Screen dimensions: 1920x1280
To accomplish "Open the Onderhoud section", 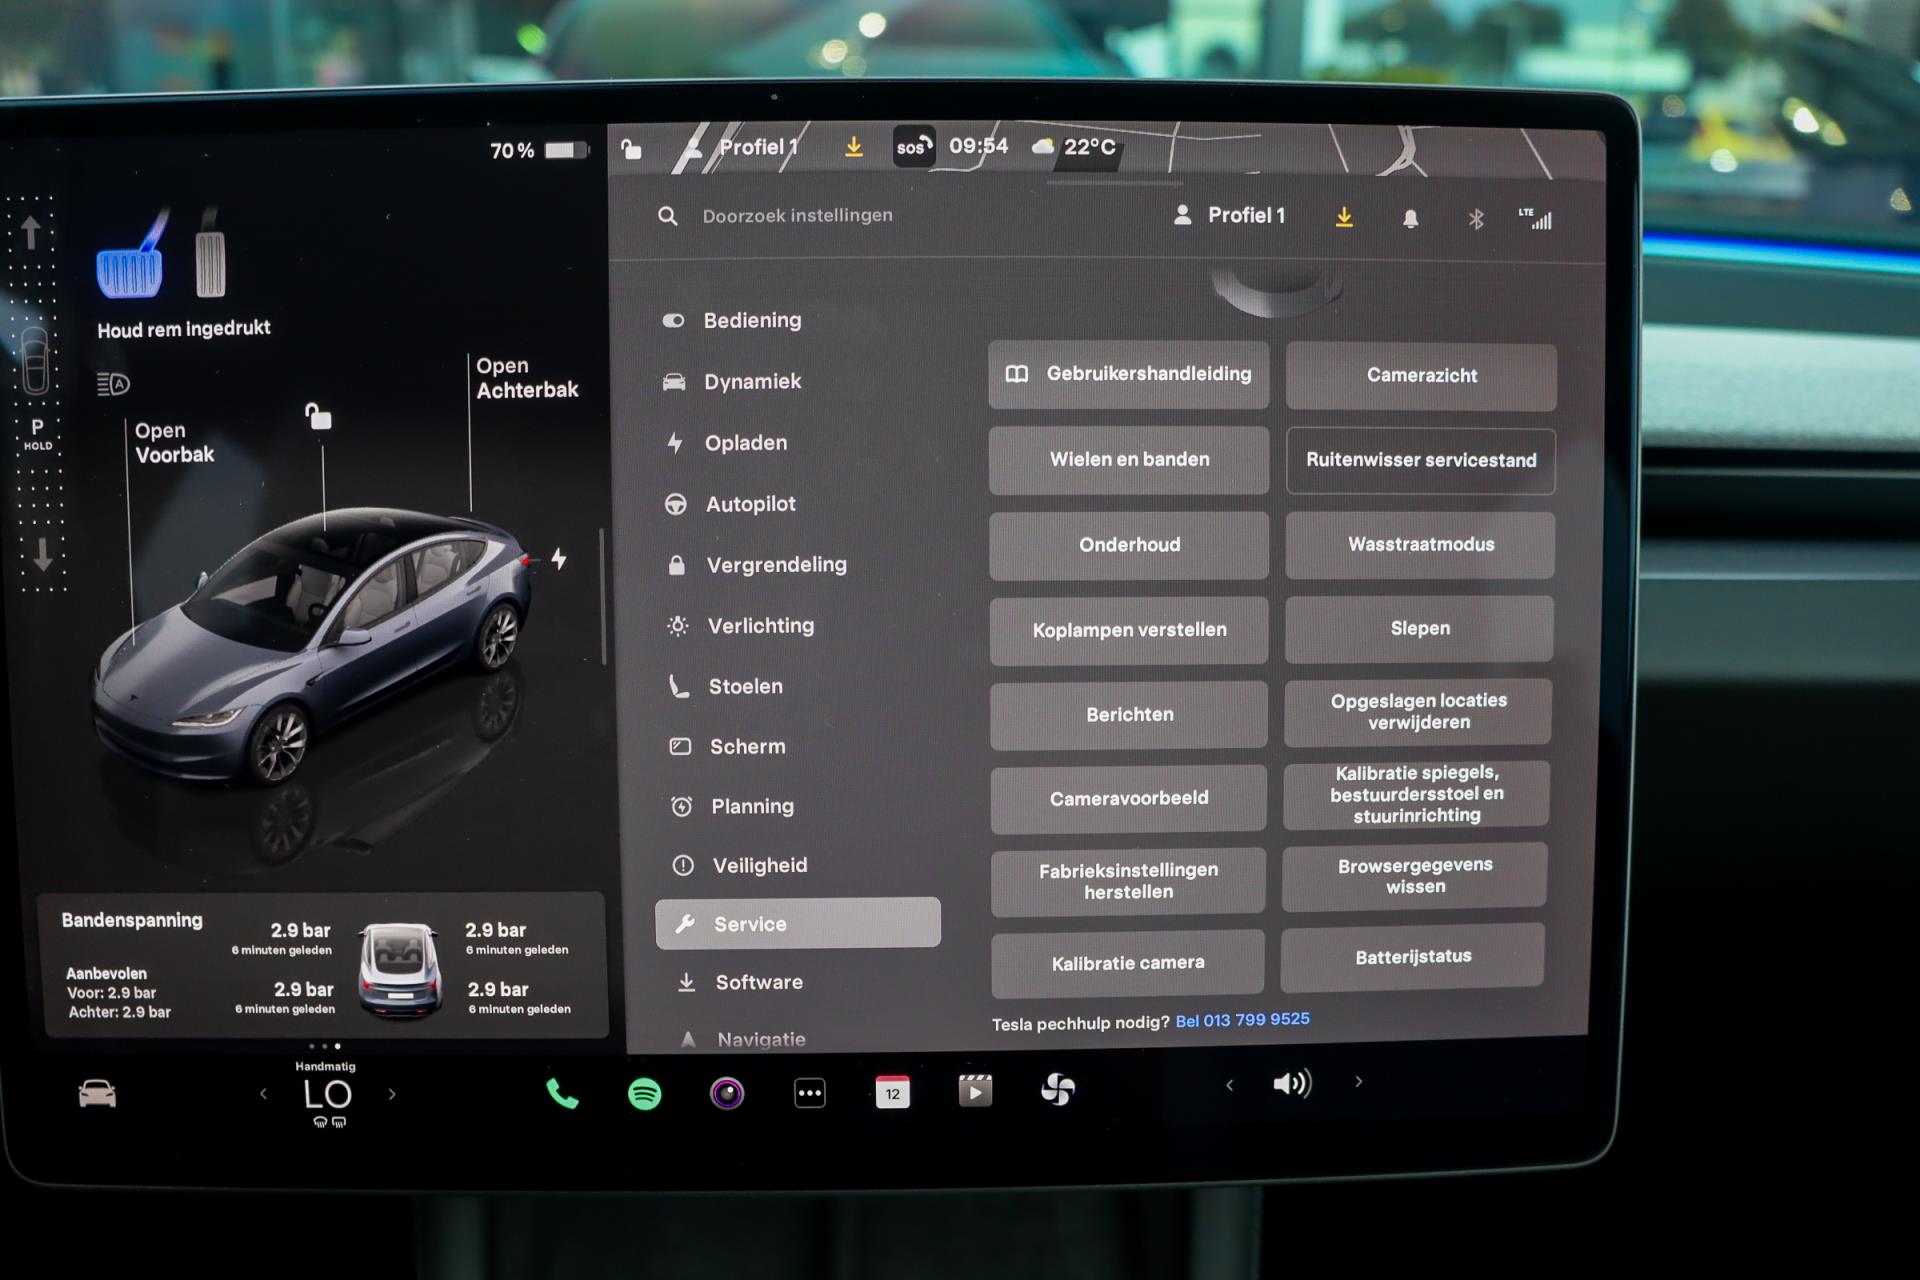I will (x=1129, y=545).
